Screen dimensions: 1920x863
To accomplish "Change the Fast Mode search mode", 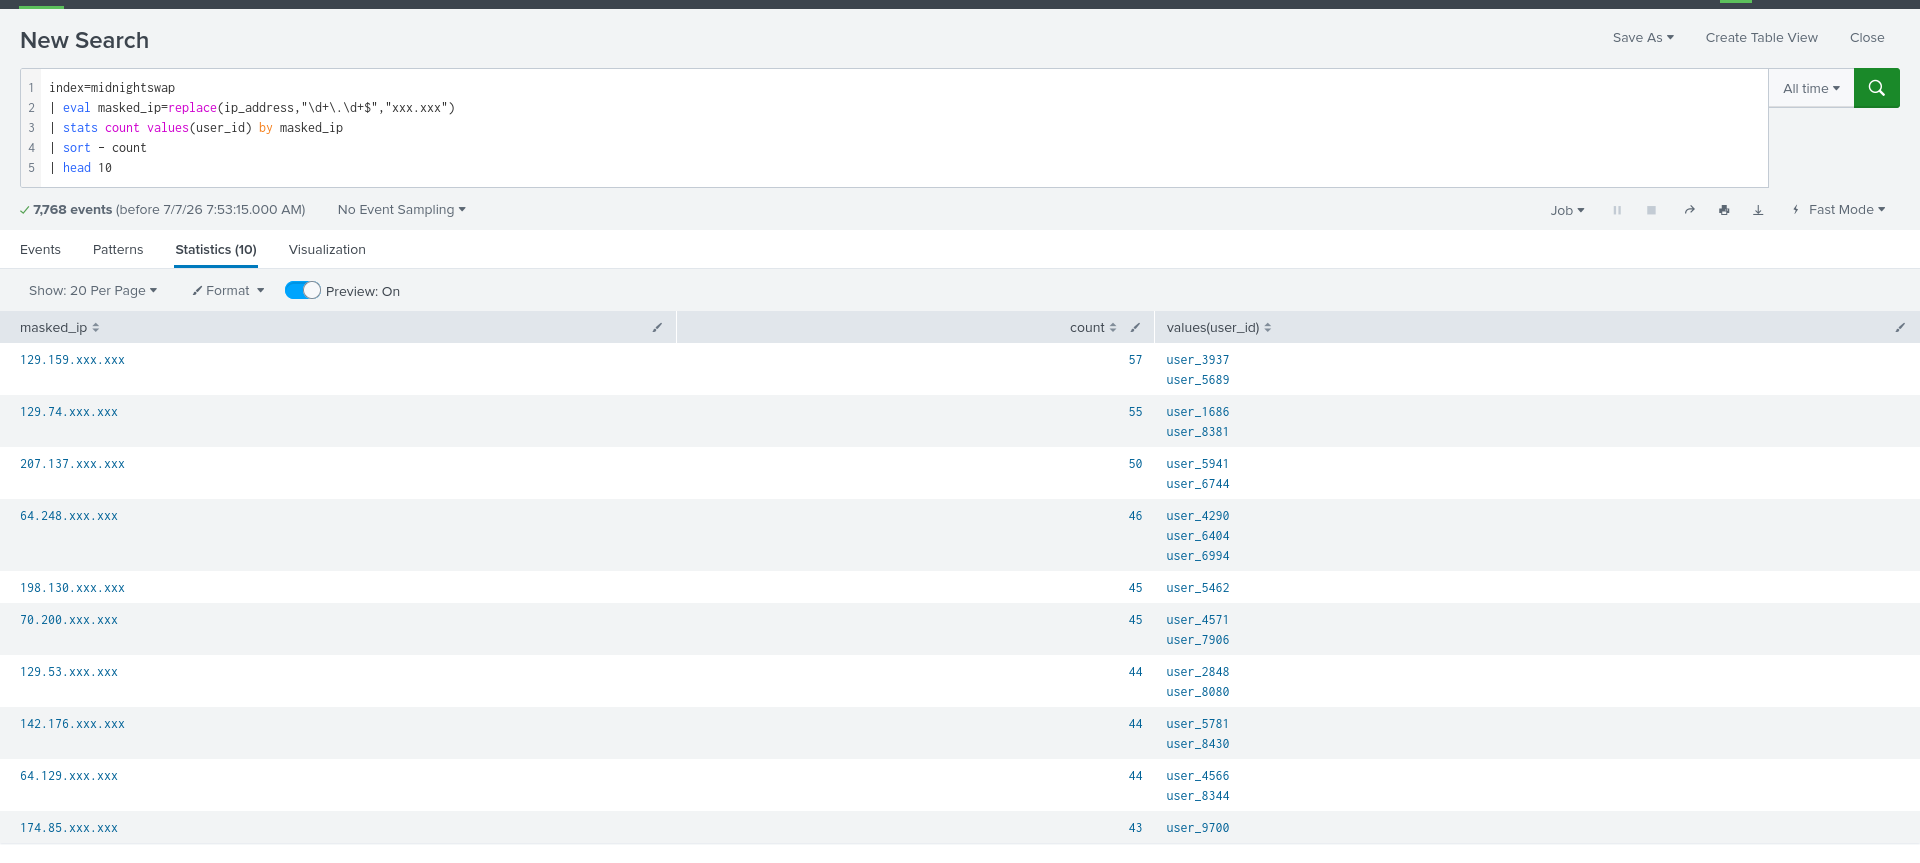I will 1839,210.
